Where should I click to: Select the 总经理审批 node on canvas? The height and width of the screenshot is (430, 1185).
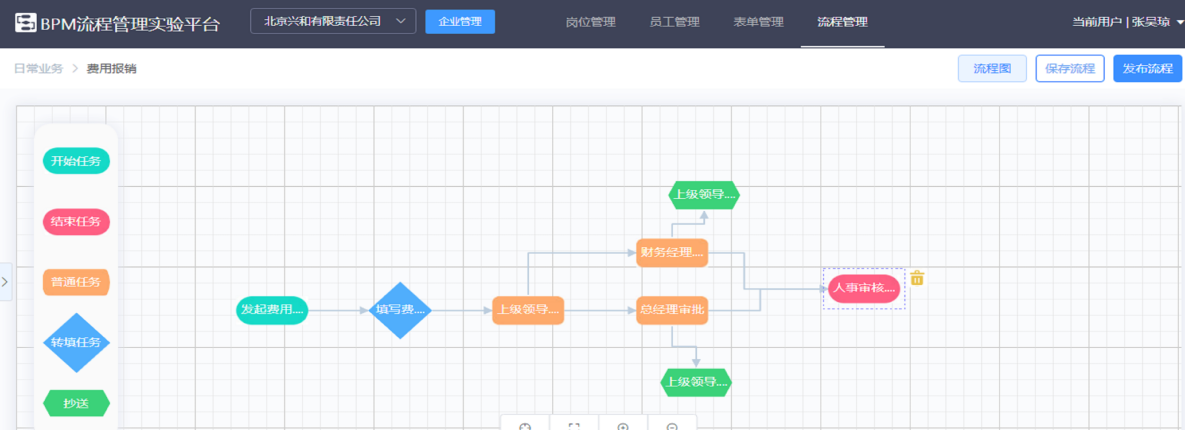(672, 310)
